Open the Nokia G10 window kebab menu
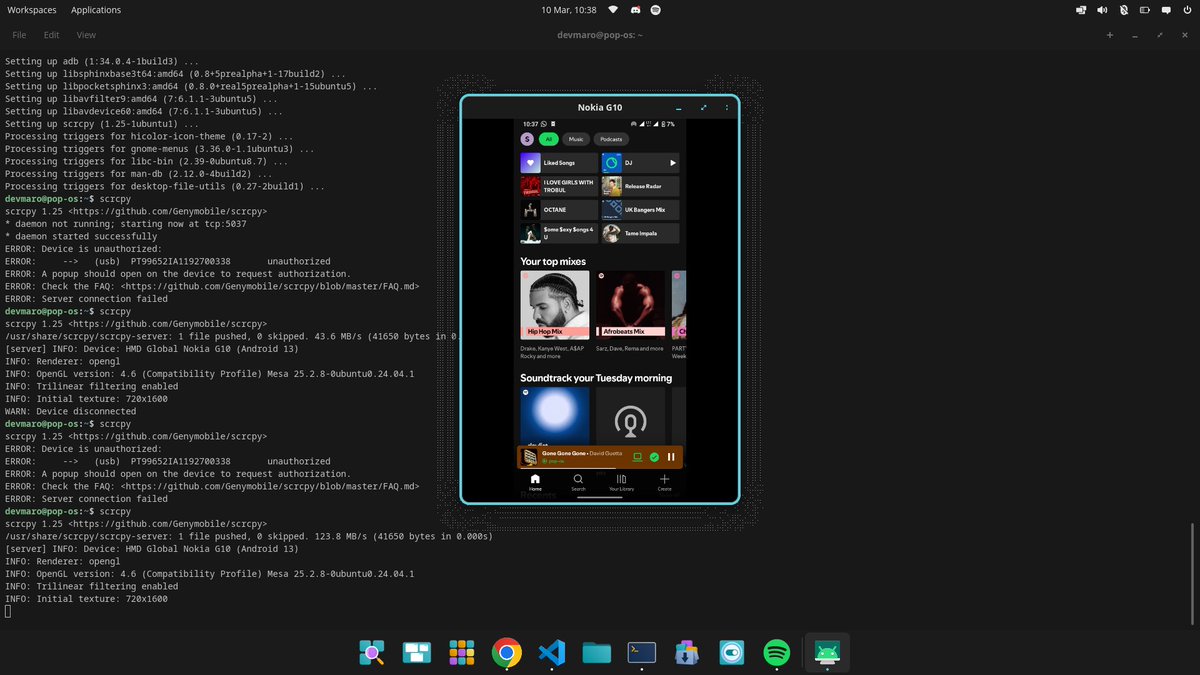The width and height of the screenshot is (1200, 675). click(727, 108)
